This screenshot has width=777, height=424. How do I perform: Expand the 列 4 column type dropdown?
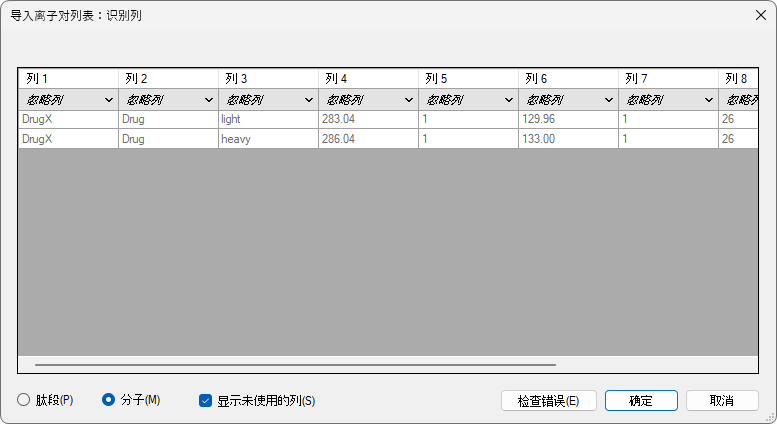click(x=367, y=100)
